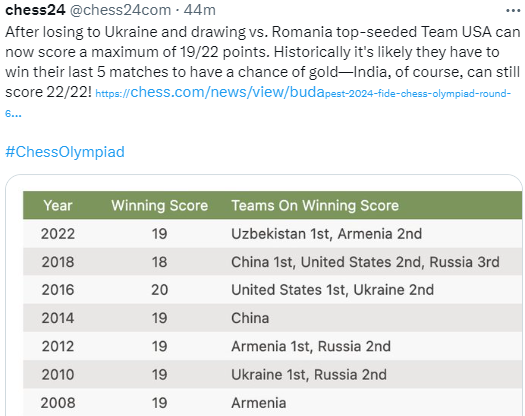The width and height of the screenshot is (525, 416).
Task: Select the 2012 Armenia row
Action: (272, 346)
